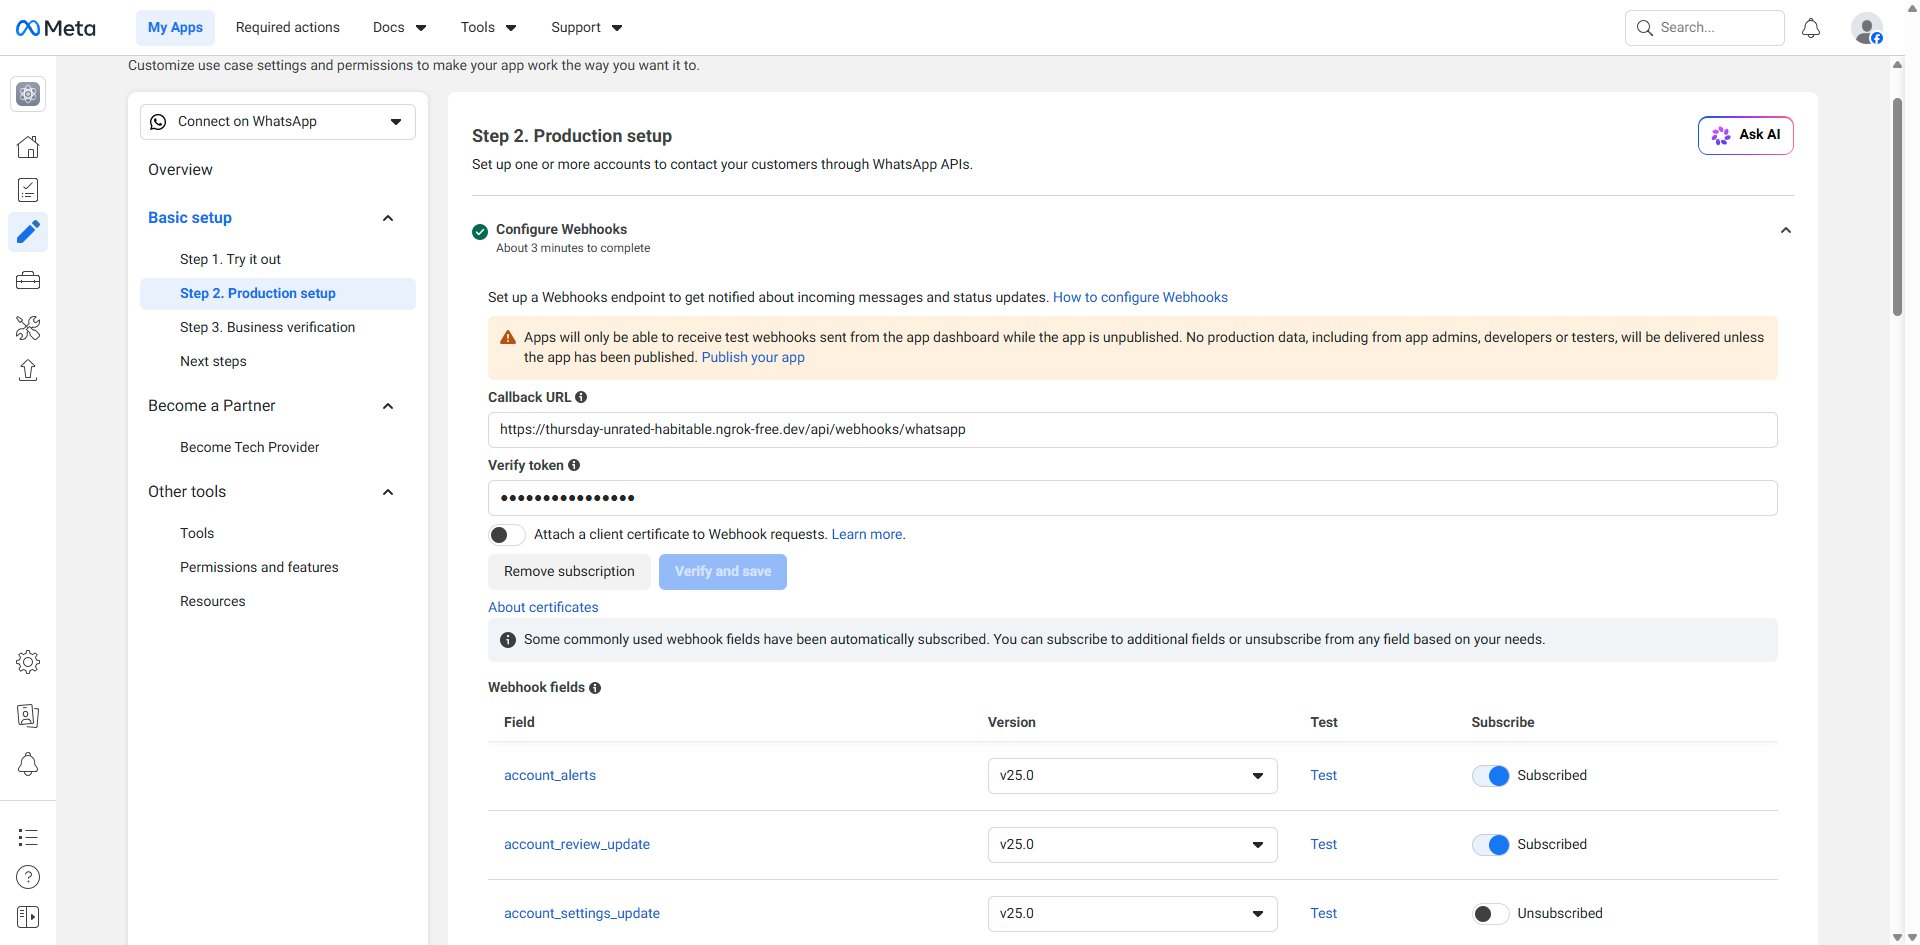The image size is (1920, 945).
Task: Open the wrench tools icon in the sidebar
Action: [x=28, y=328]
